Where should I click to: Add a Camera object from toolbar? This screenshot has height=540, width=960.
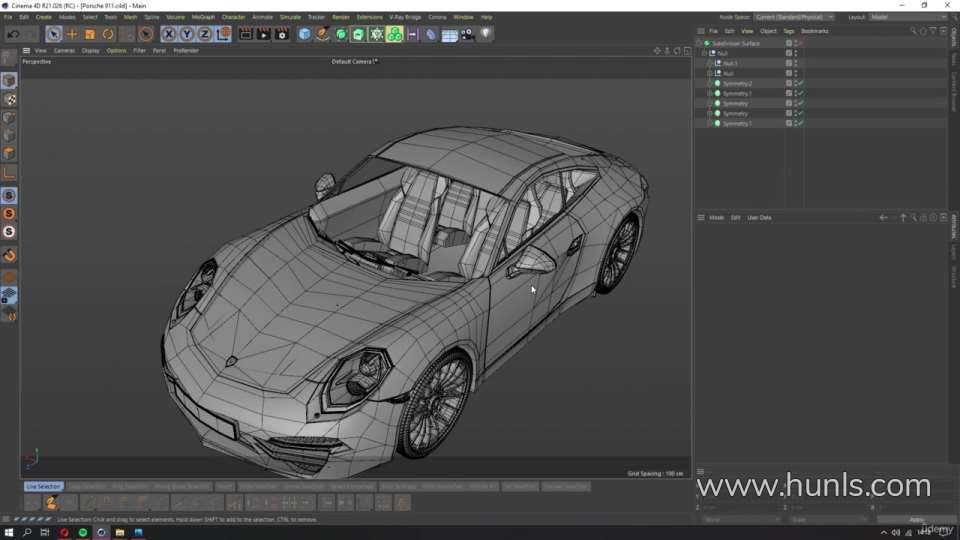[467, 34]
